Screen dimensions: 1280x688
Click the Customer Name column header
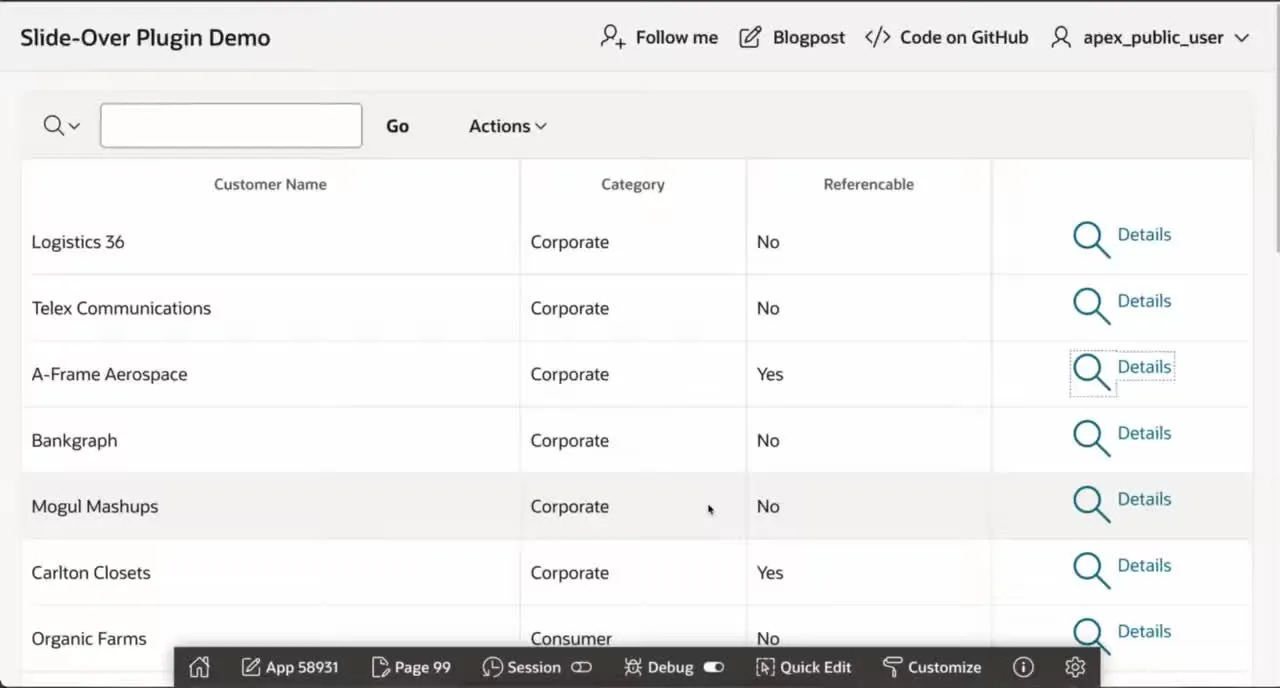tap(270, 184)
